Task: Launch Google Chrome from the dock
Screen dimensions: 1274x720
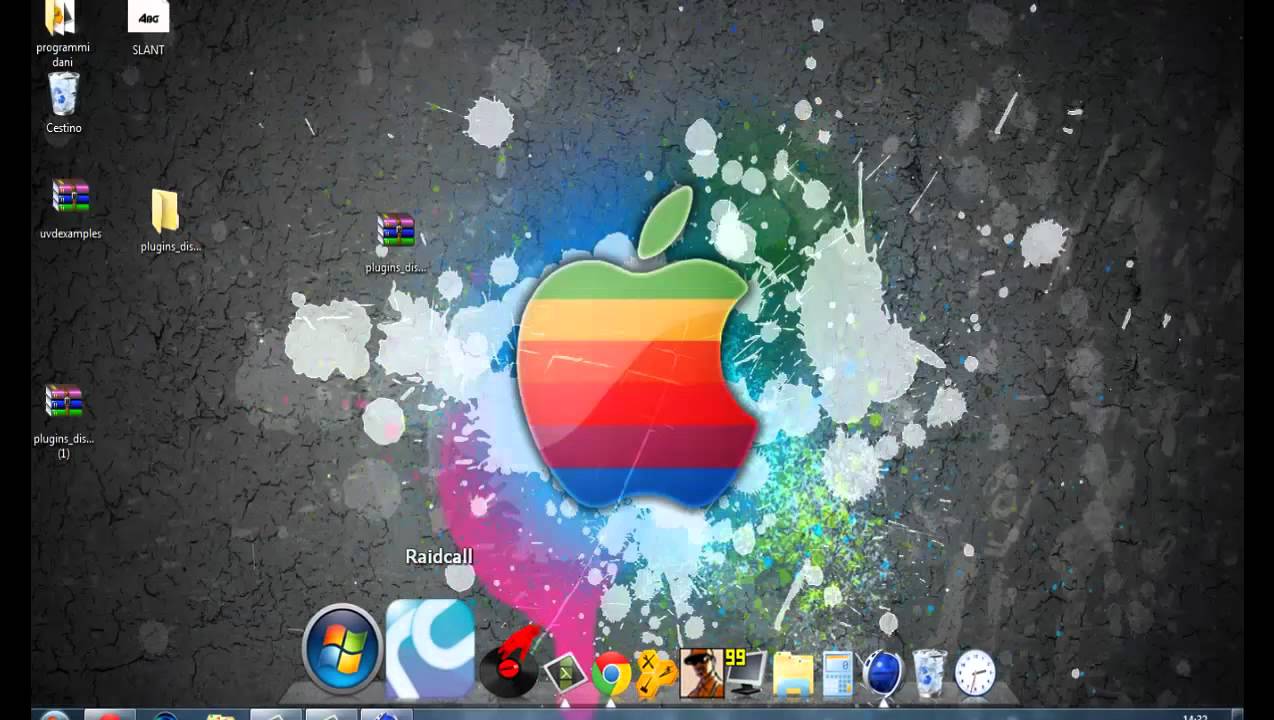Action: 611,674
